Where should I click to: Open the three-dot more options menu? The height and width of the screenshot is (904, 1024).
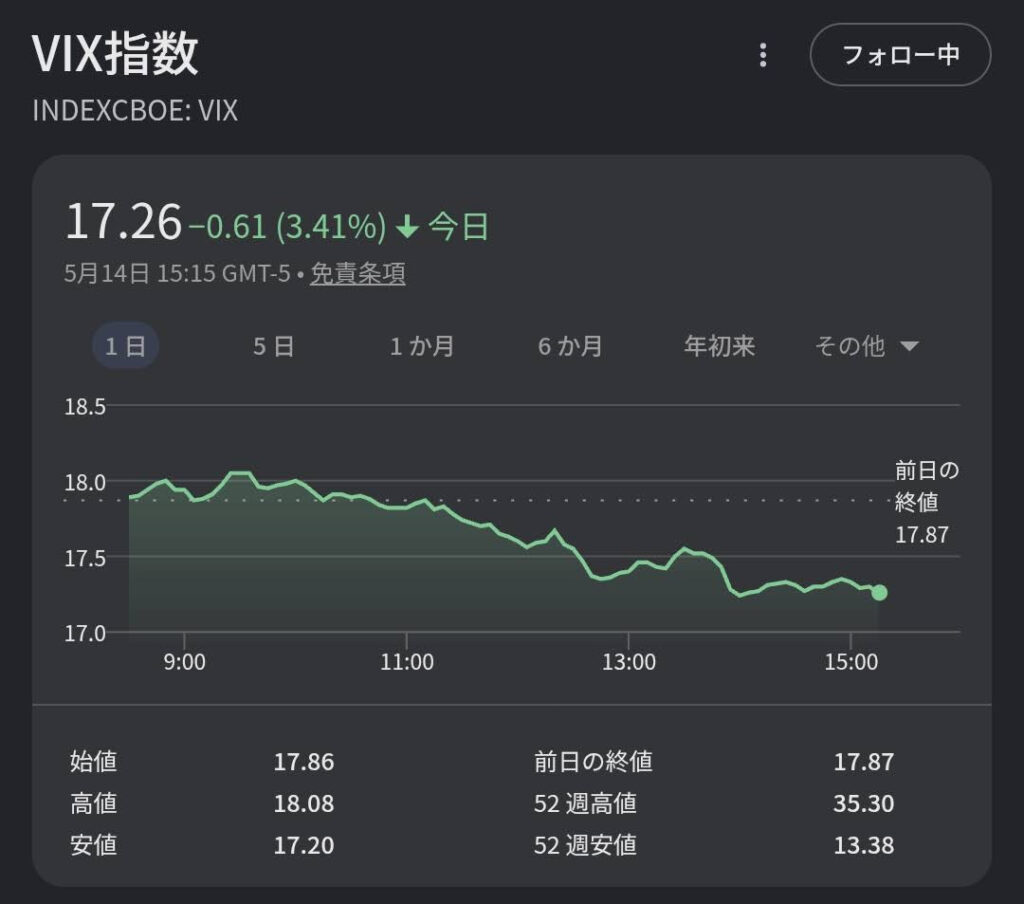click(763, 56)
